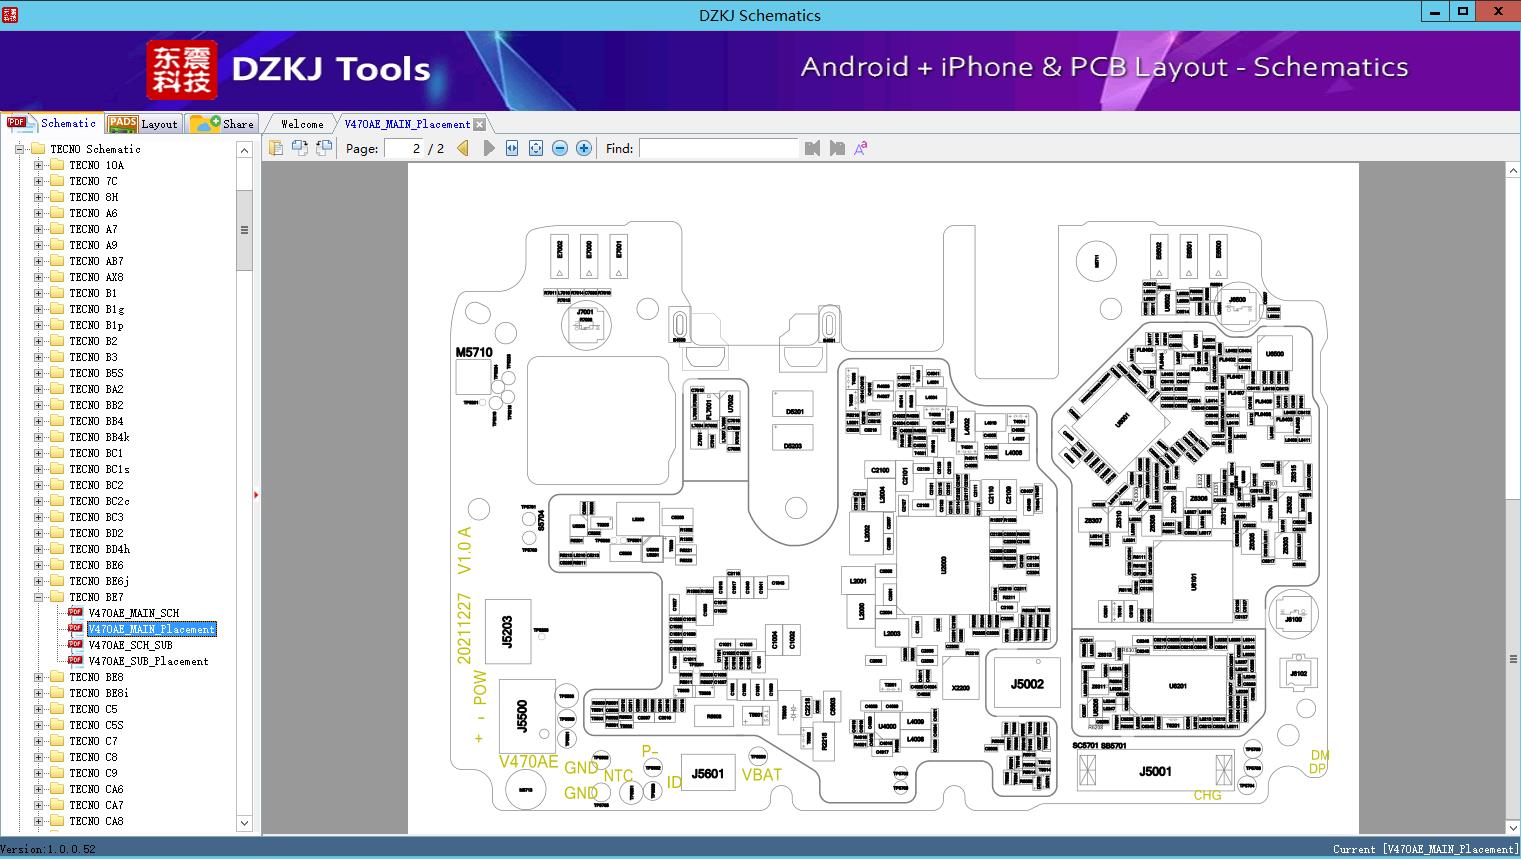The image size is (1521, 859).
Task: Click the fit-to-width icon
Action: 512,148
